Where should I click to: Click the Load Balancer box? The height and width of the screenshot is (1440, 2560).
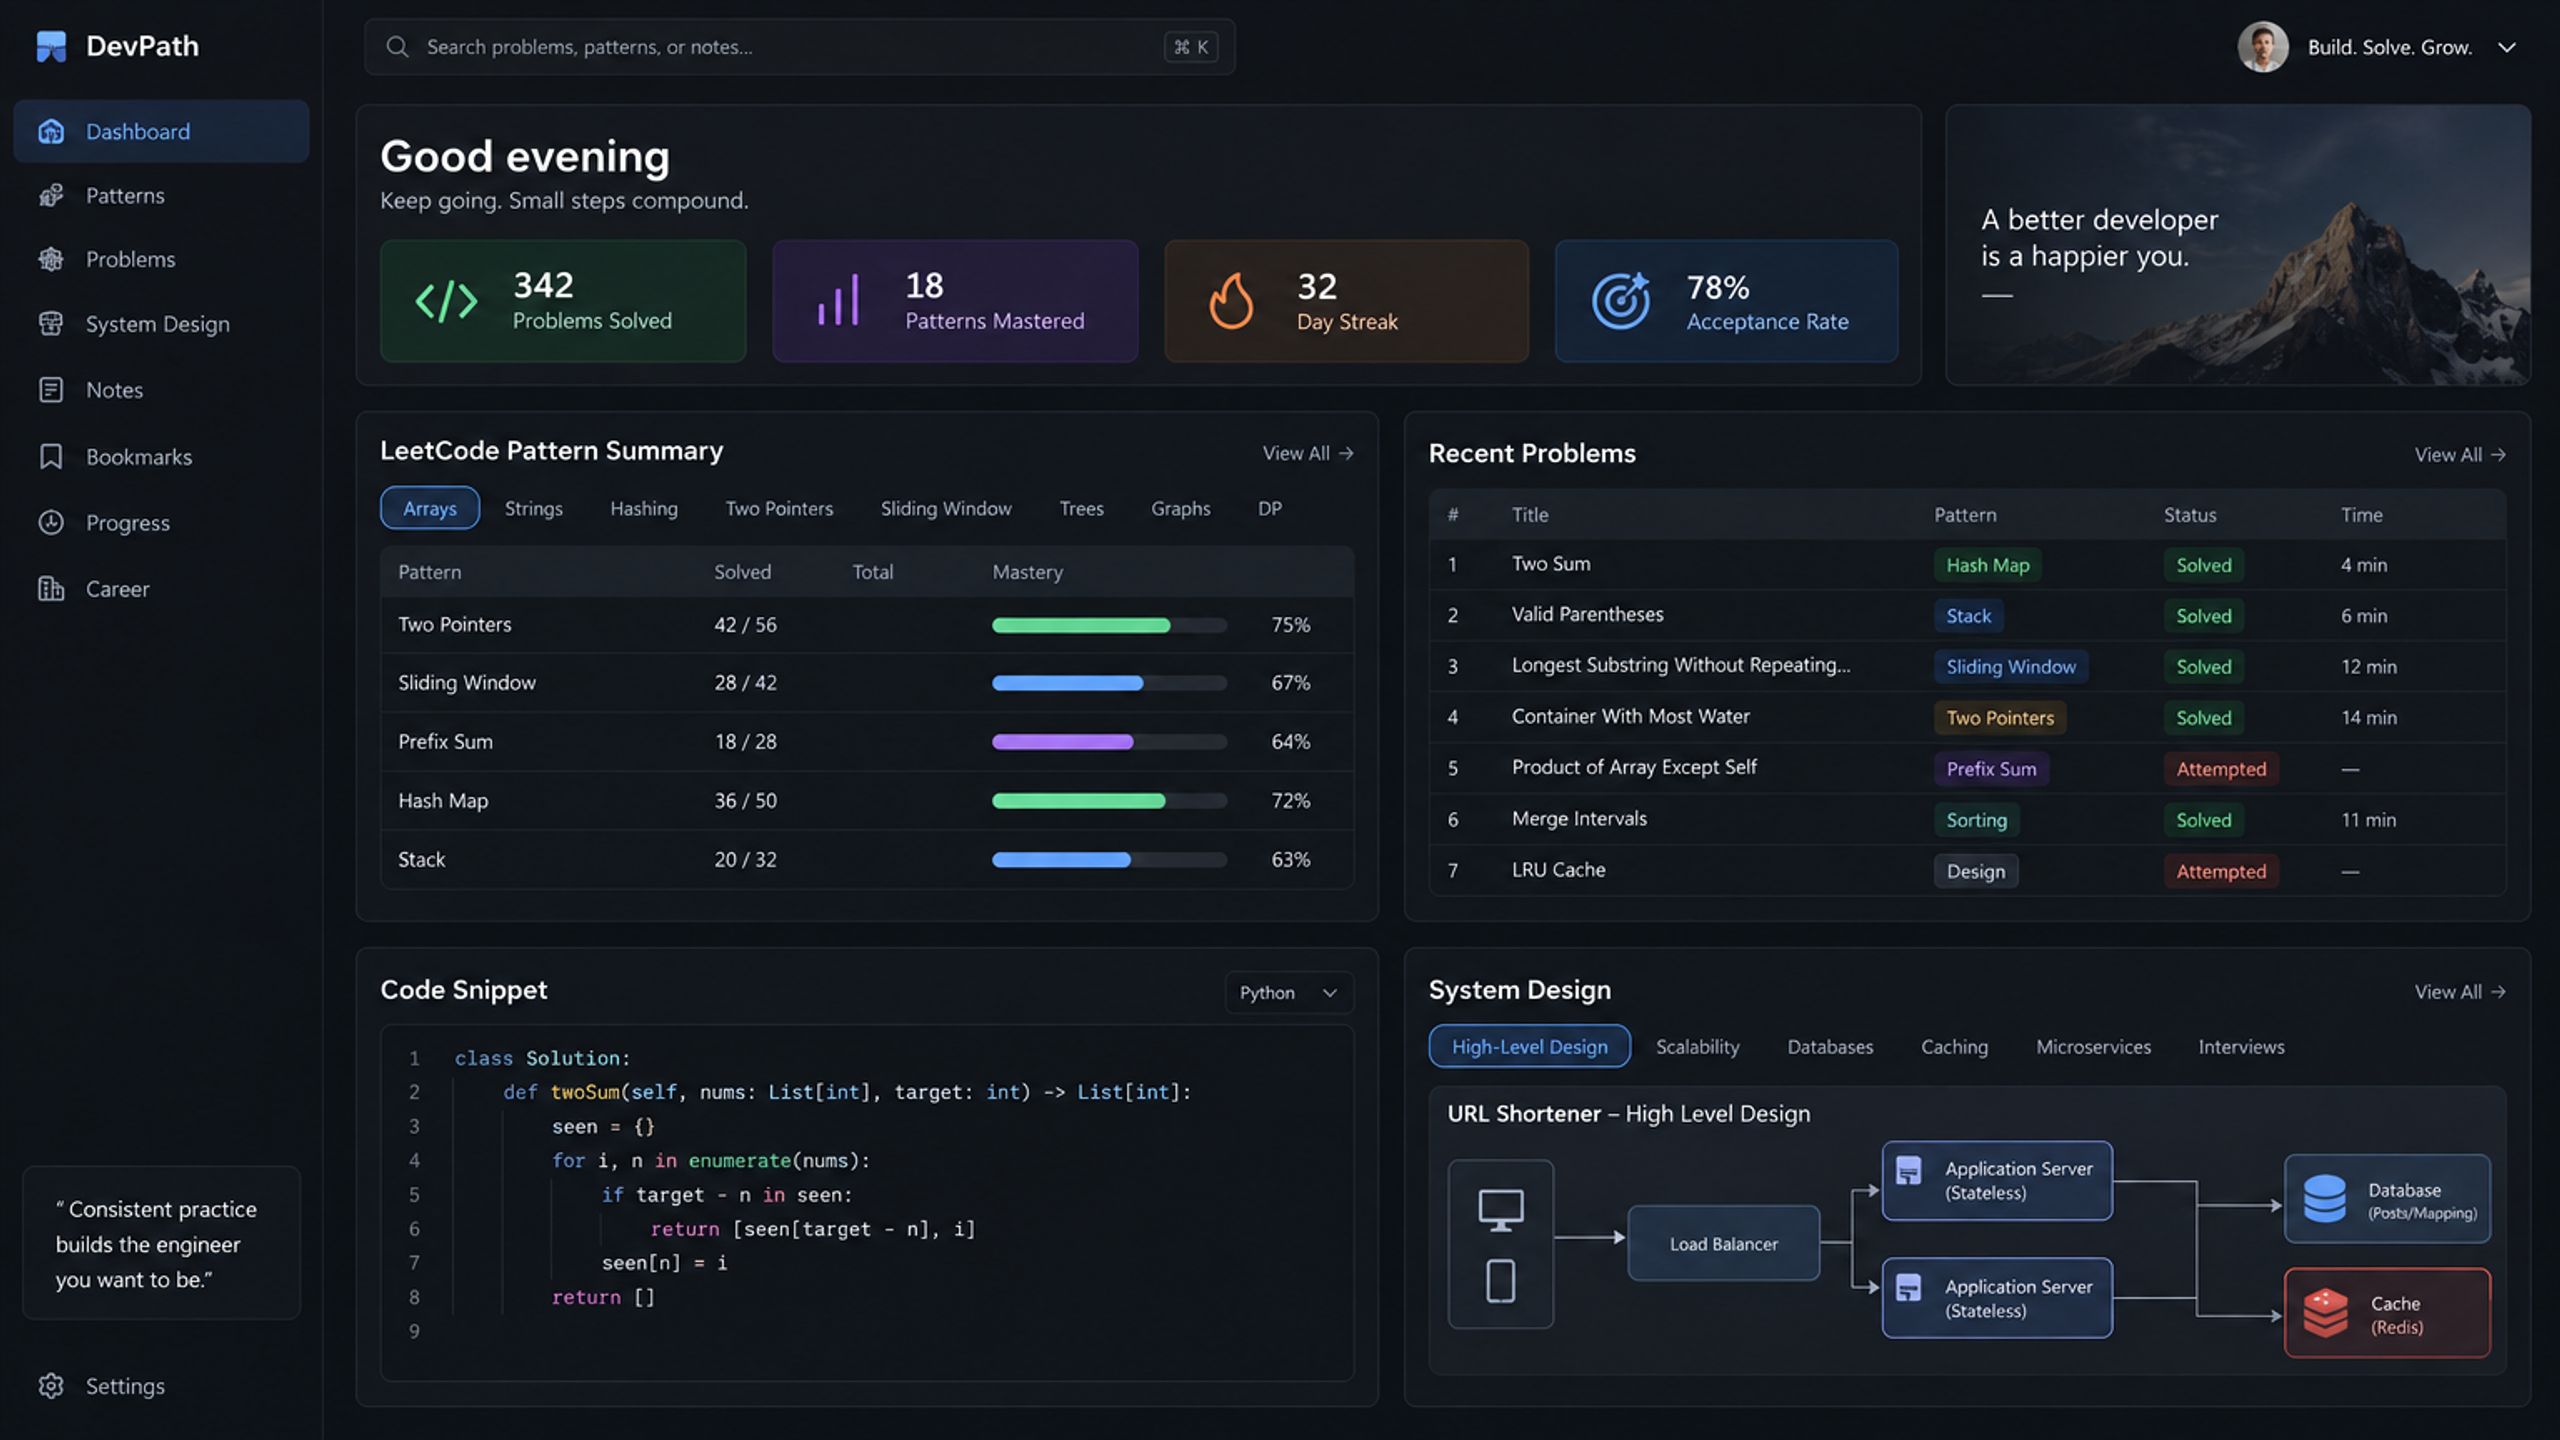pos(1724,1244)
